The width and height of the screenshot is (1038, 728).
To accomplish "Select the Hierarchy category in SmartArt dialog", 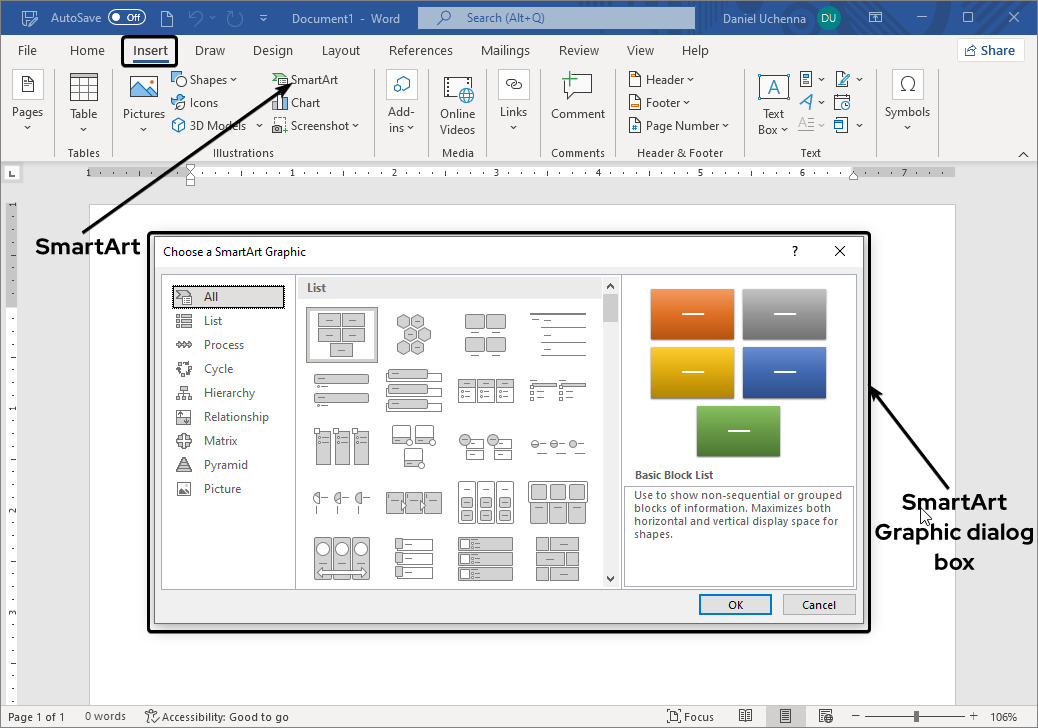I will [228, 393].
